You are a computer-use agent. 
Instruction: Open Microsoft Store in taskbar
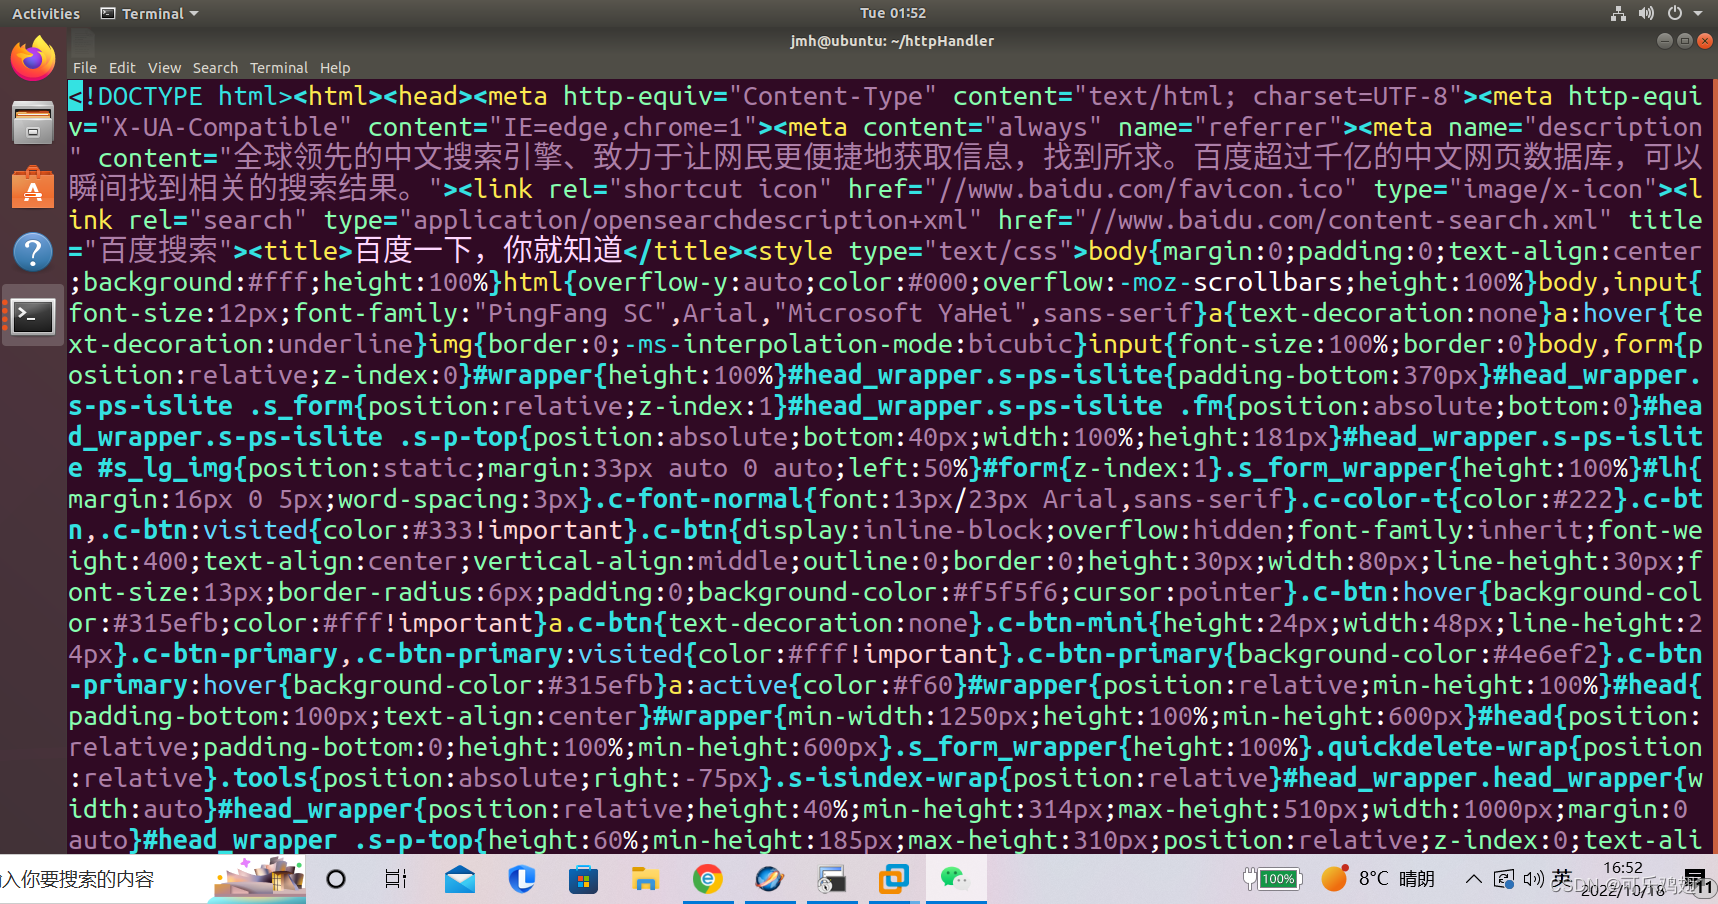pos(583,880)
